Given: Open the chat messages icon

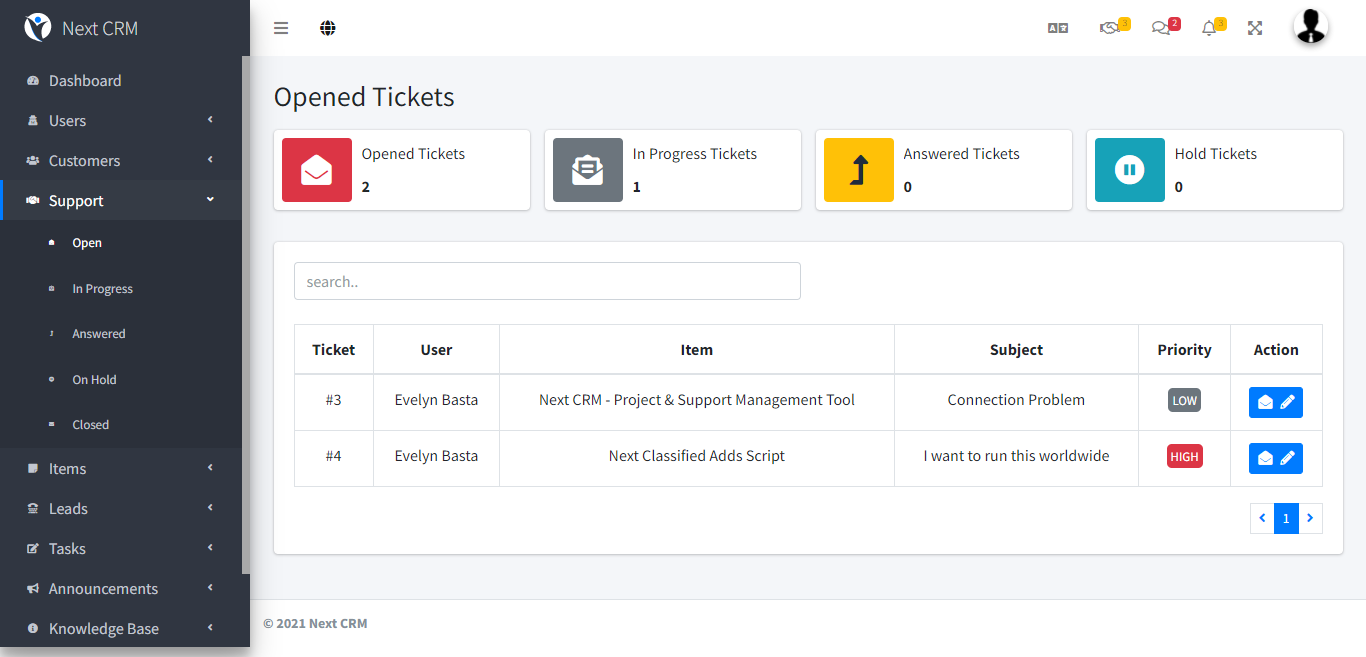Looking at the screenshot, I should [x=1161, y=28].
